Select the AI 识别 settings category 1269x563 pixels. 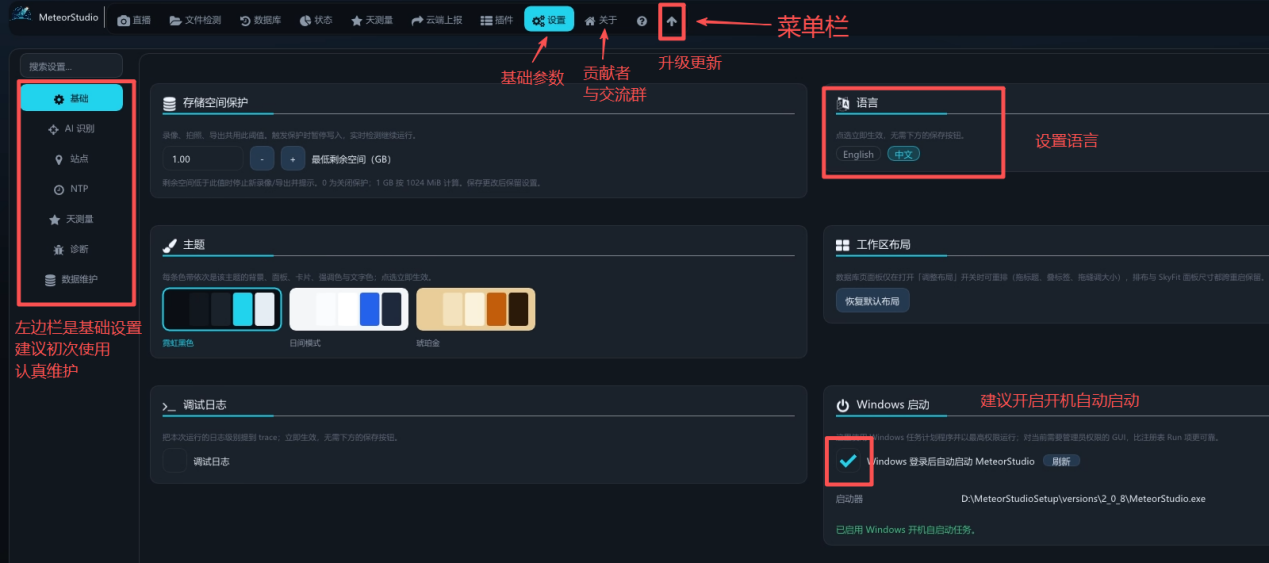[72, 128]
